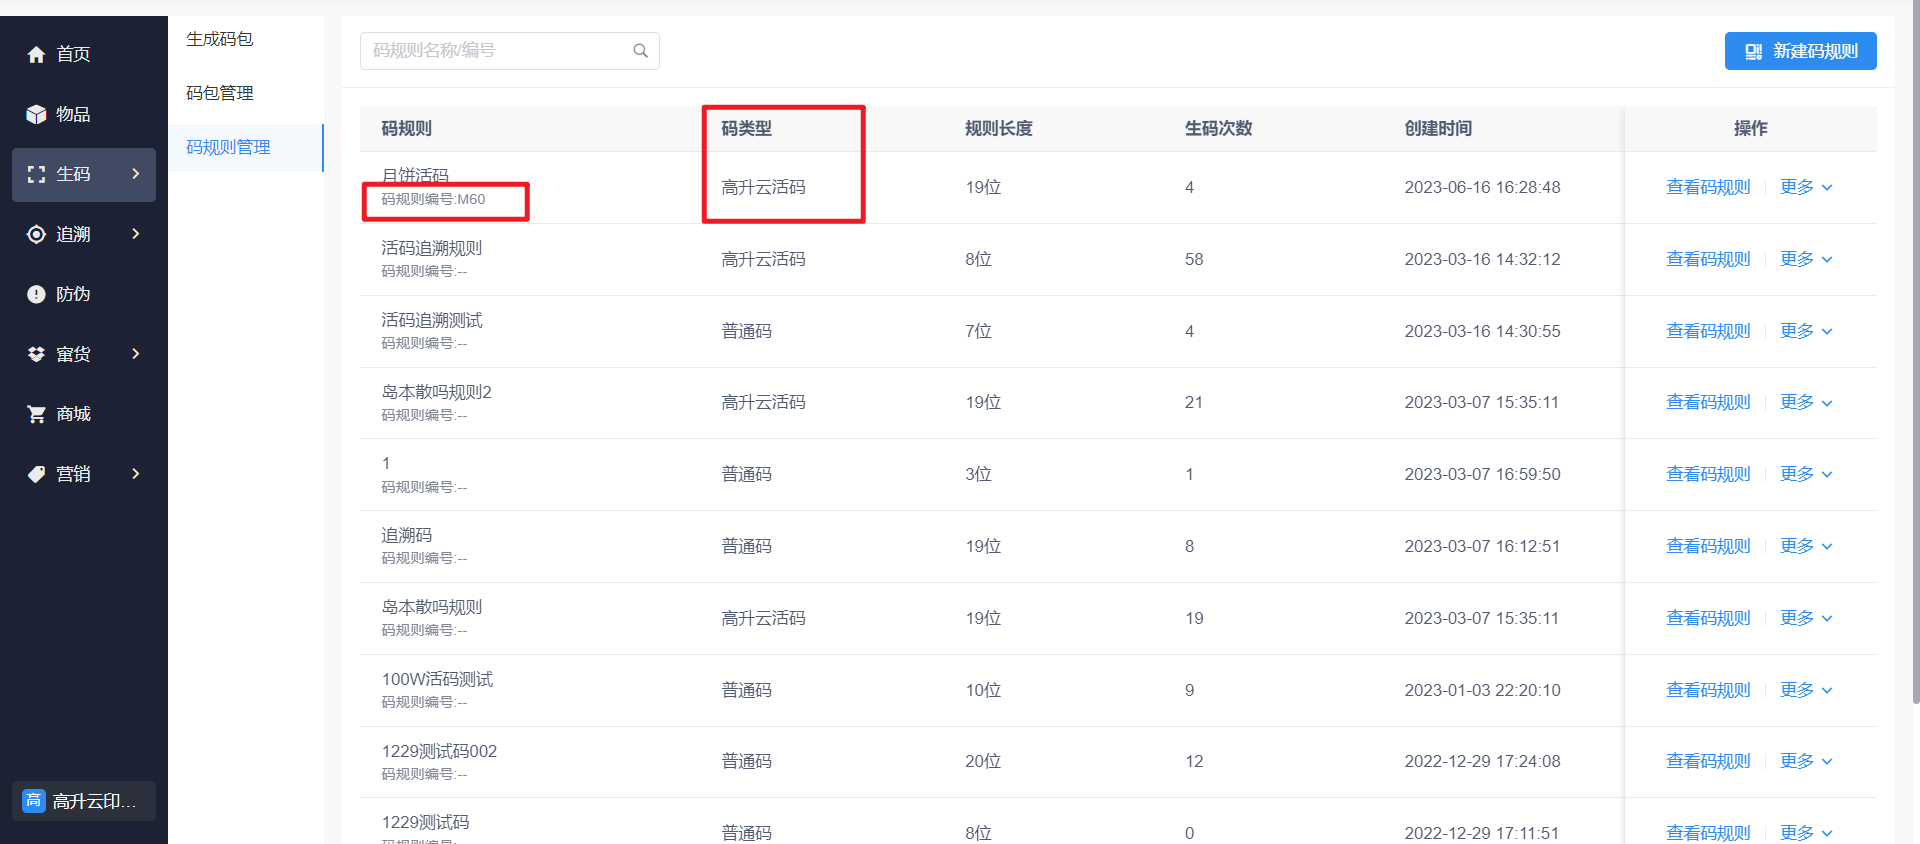Open 更多 dropdown for rule named 1
Image resolution: width=1920 pixels, height=844 pixels.
point(1806,474)
